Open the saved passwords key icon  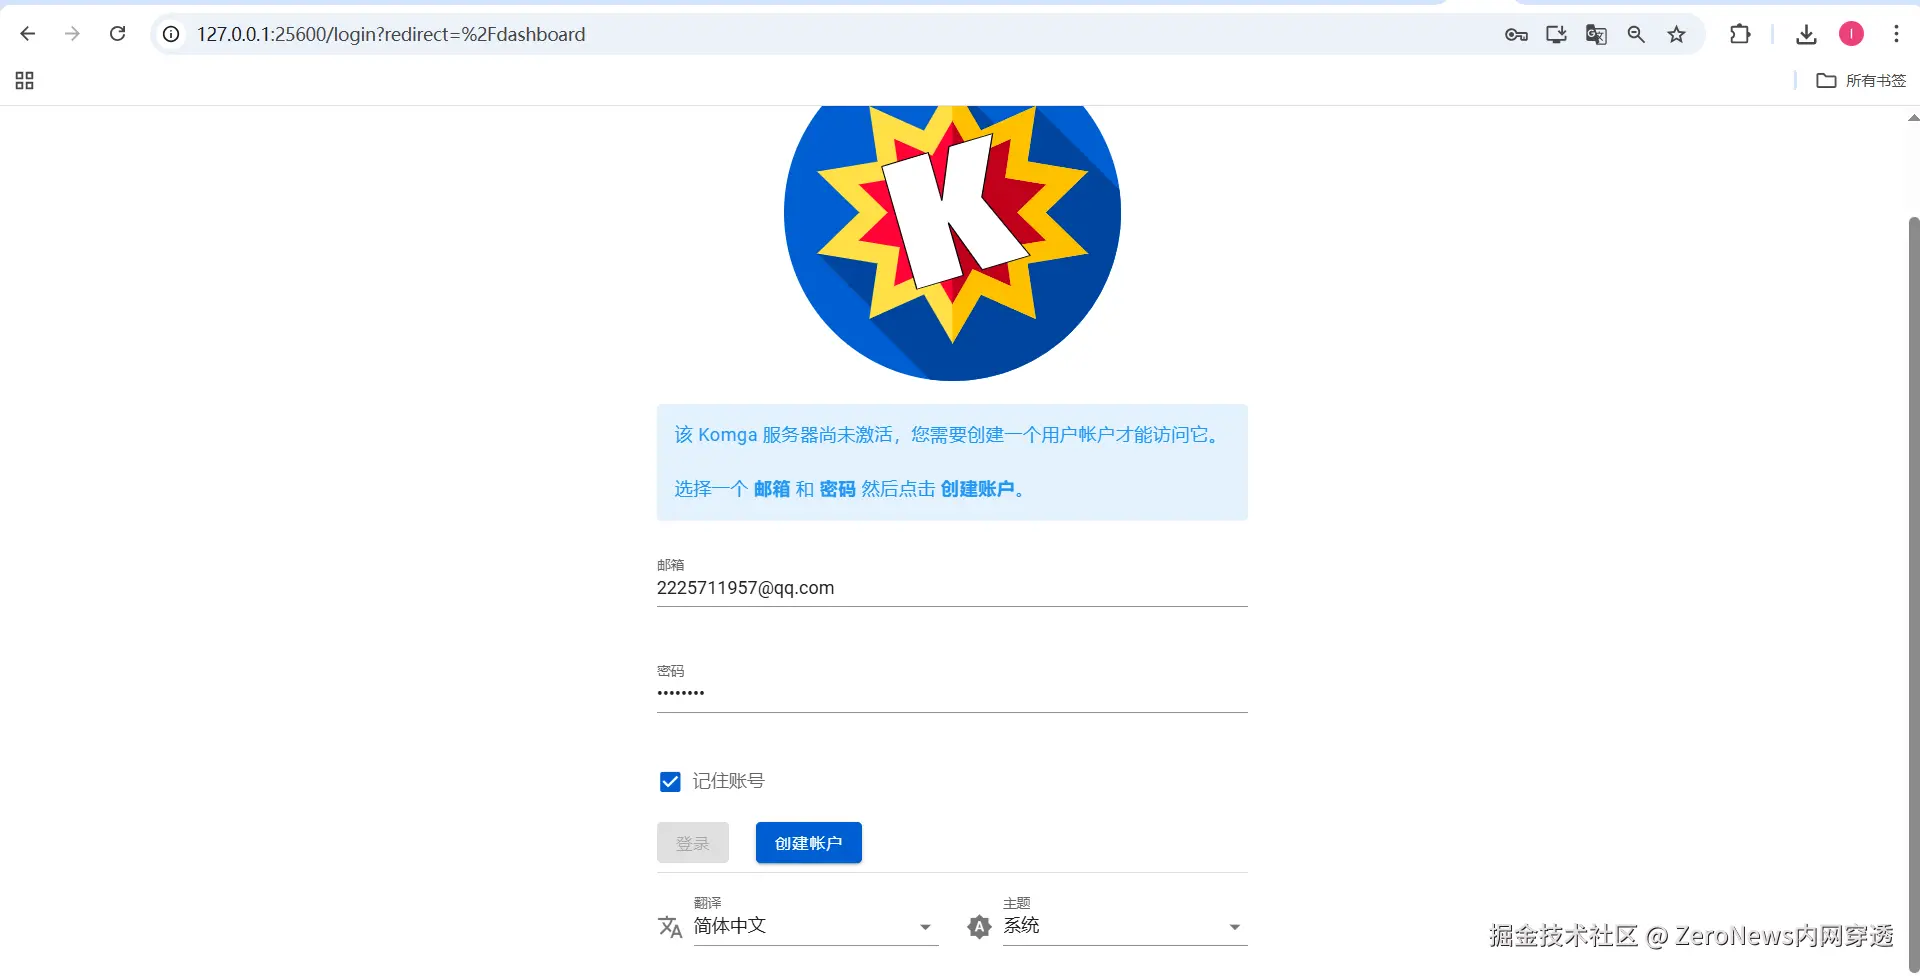tap(1516, 34)
